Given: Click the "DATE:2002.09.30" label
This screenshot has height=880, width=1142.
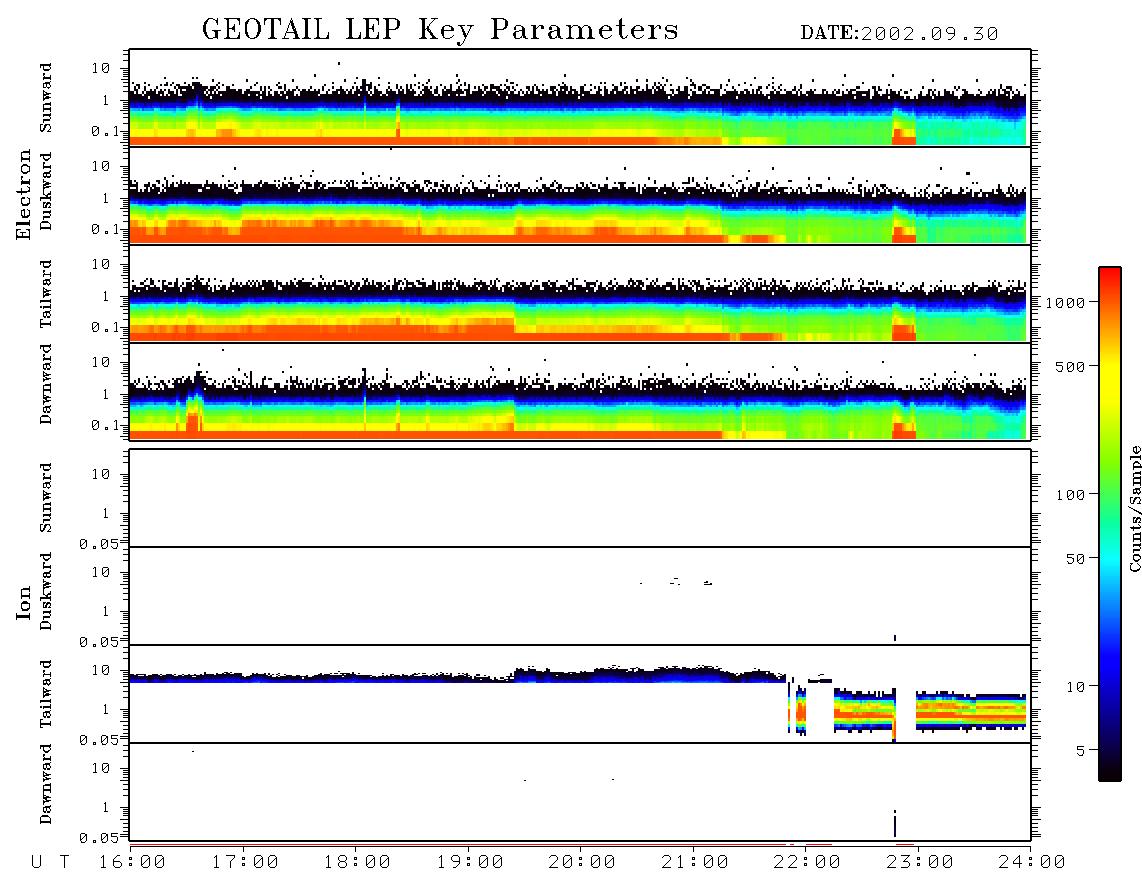Looking at the screenshot, I should (x=899, y=34).
